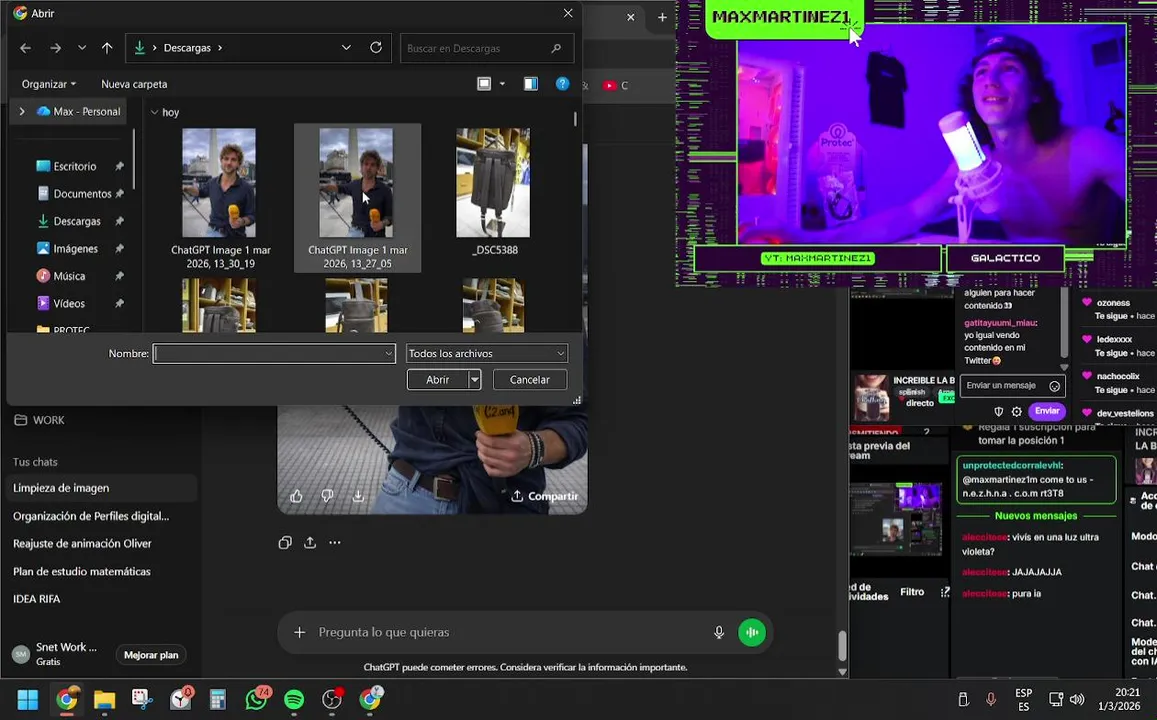
Task: Open file dialog help
Action: (x=562, y=84)
